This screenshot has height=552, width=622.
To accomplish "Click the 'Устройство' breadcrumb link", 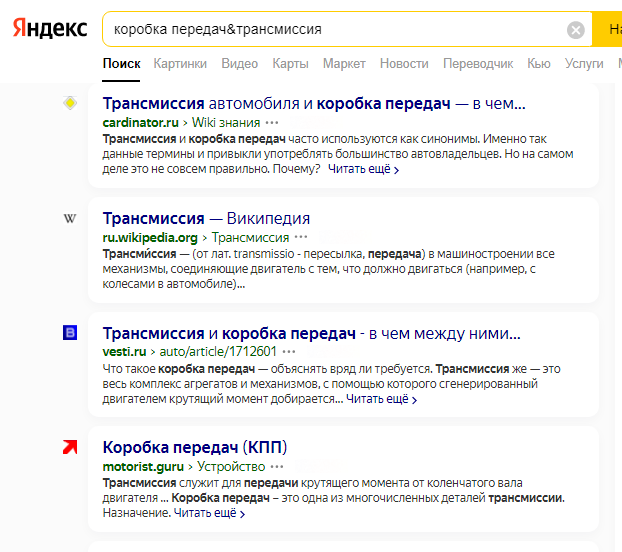I will click(231, 466).
